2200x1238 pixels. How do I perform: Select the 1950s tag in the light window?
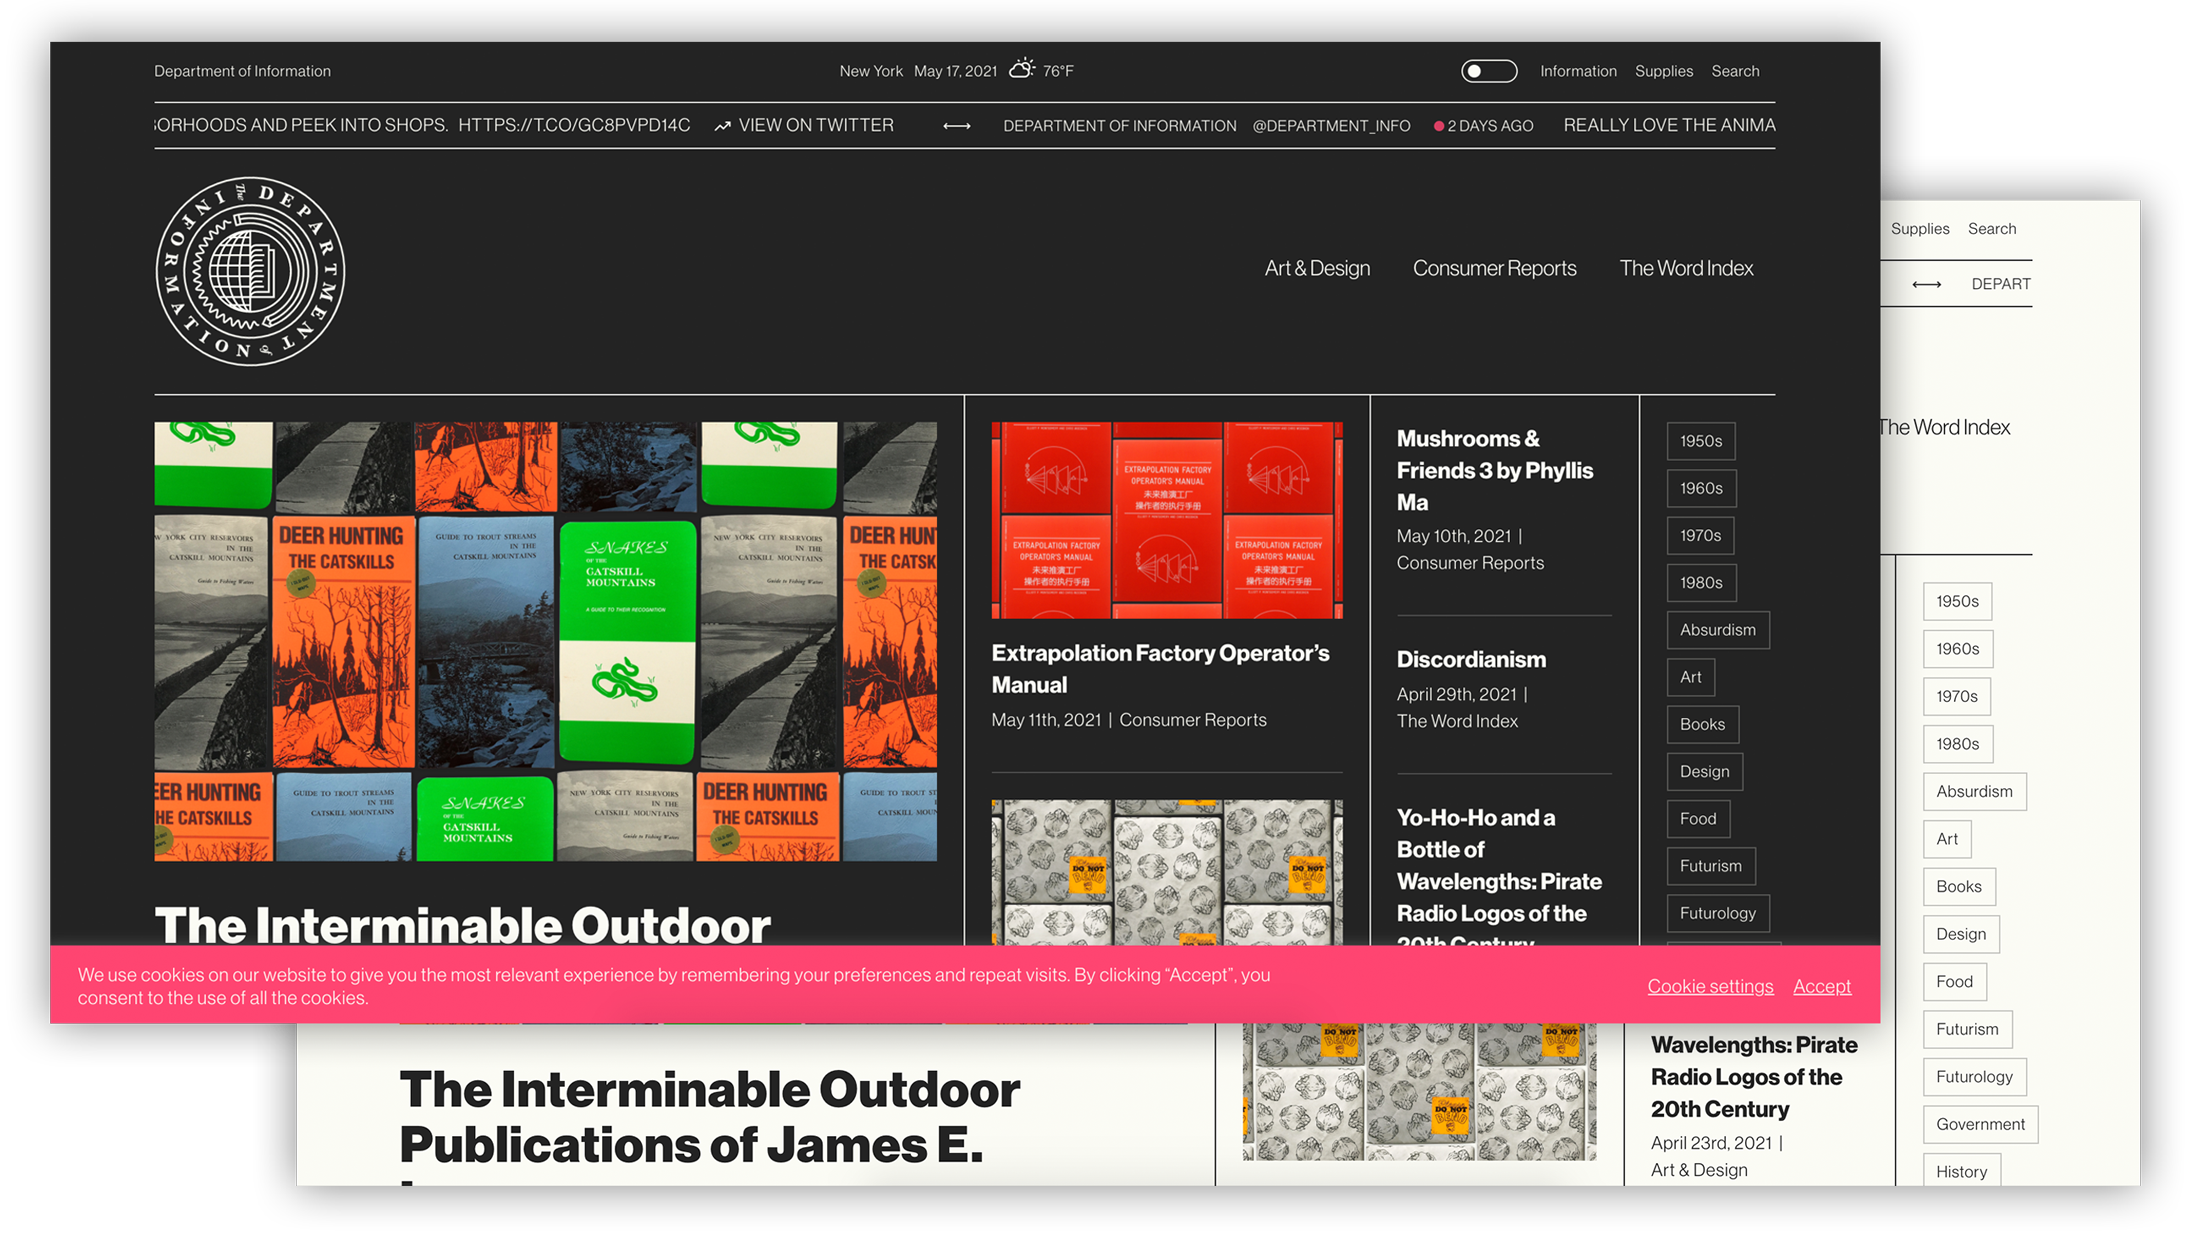pos(1957,602)
